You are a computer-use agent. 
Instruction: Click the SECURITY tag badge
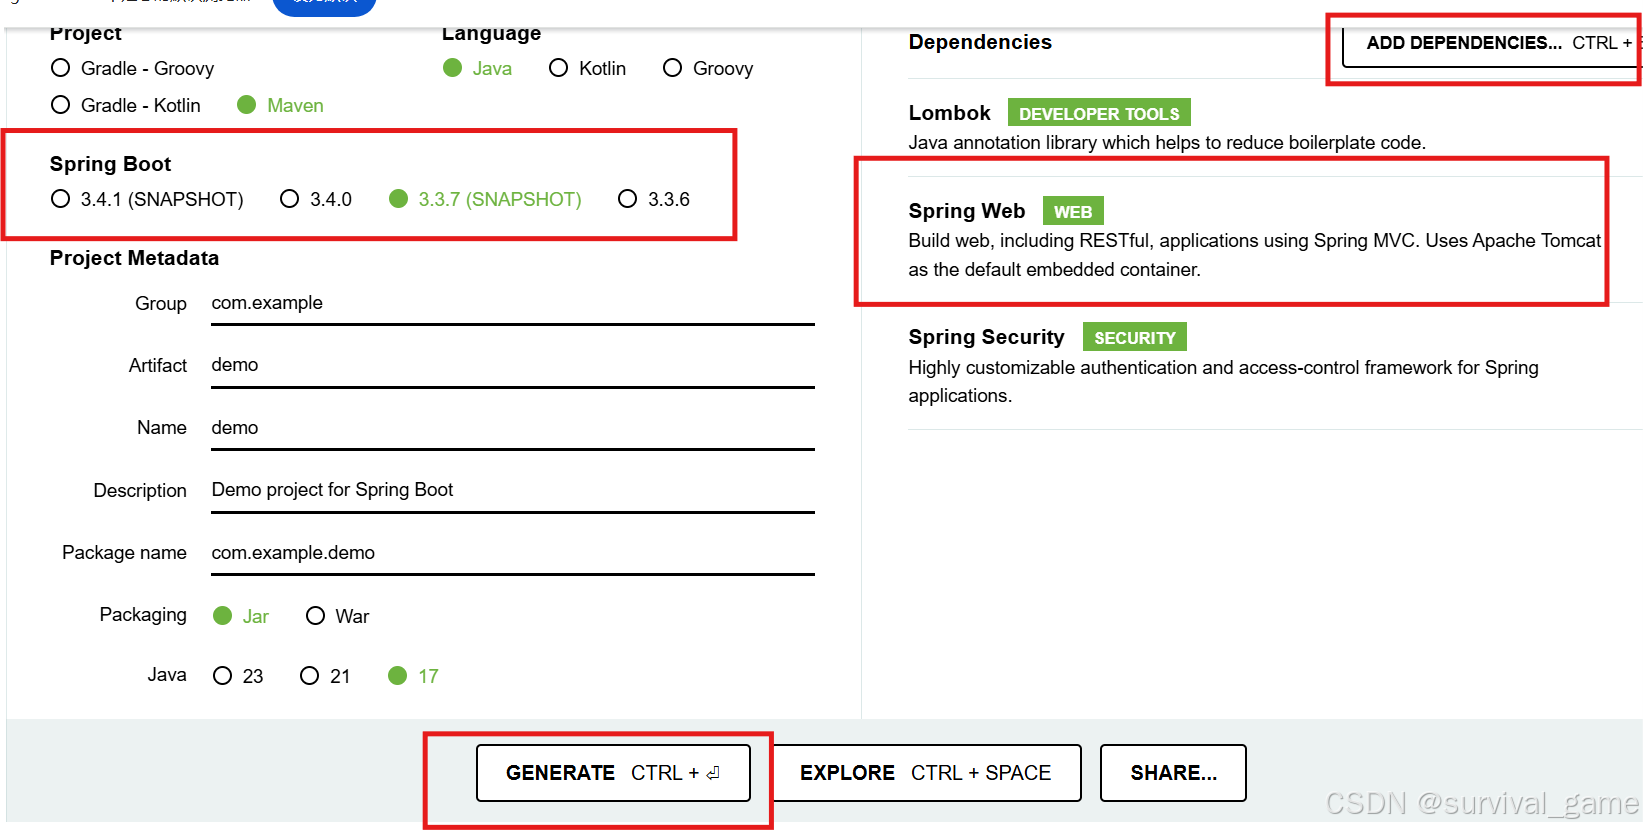(x=1135, y=337)
